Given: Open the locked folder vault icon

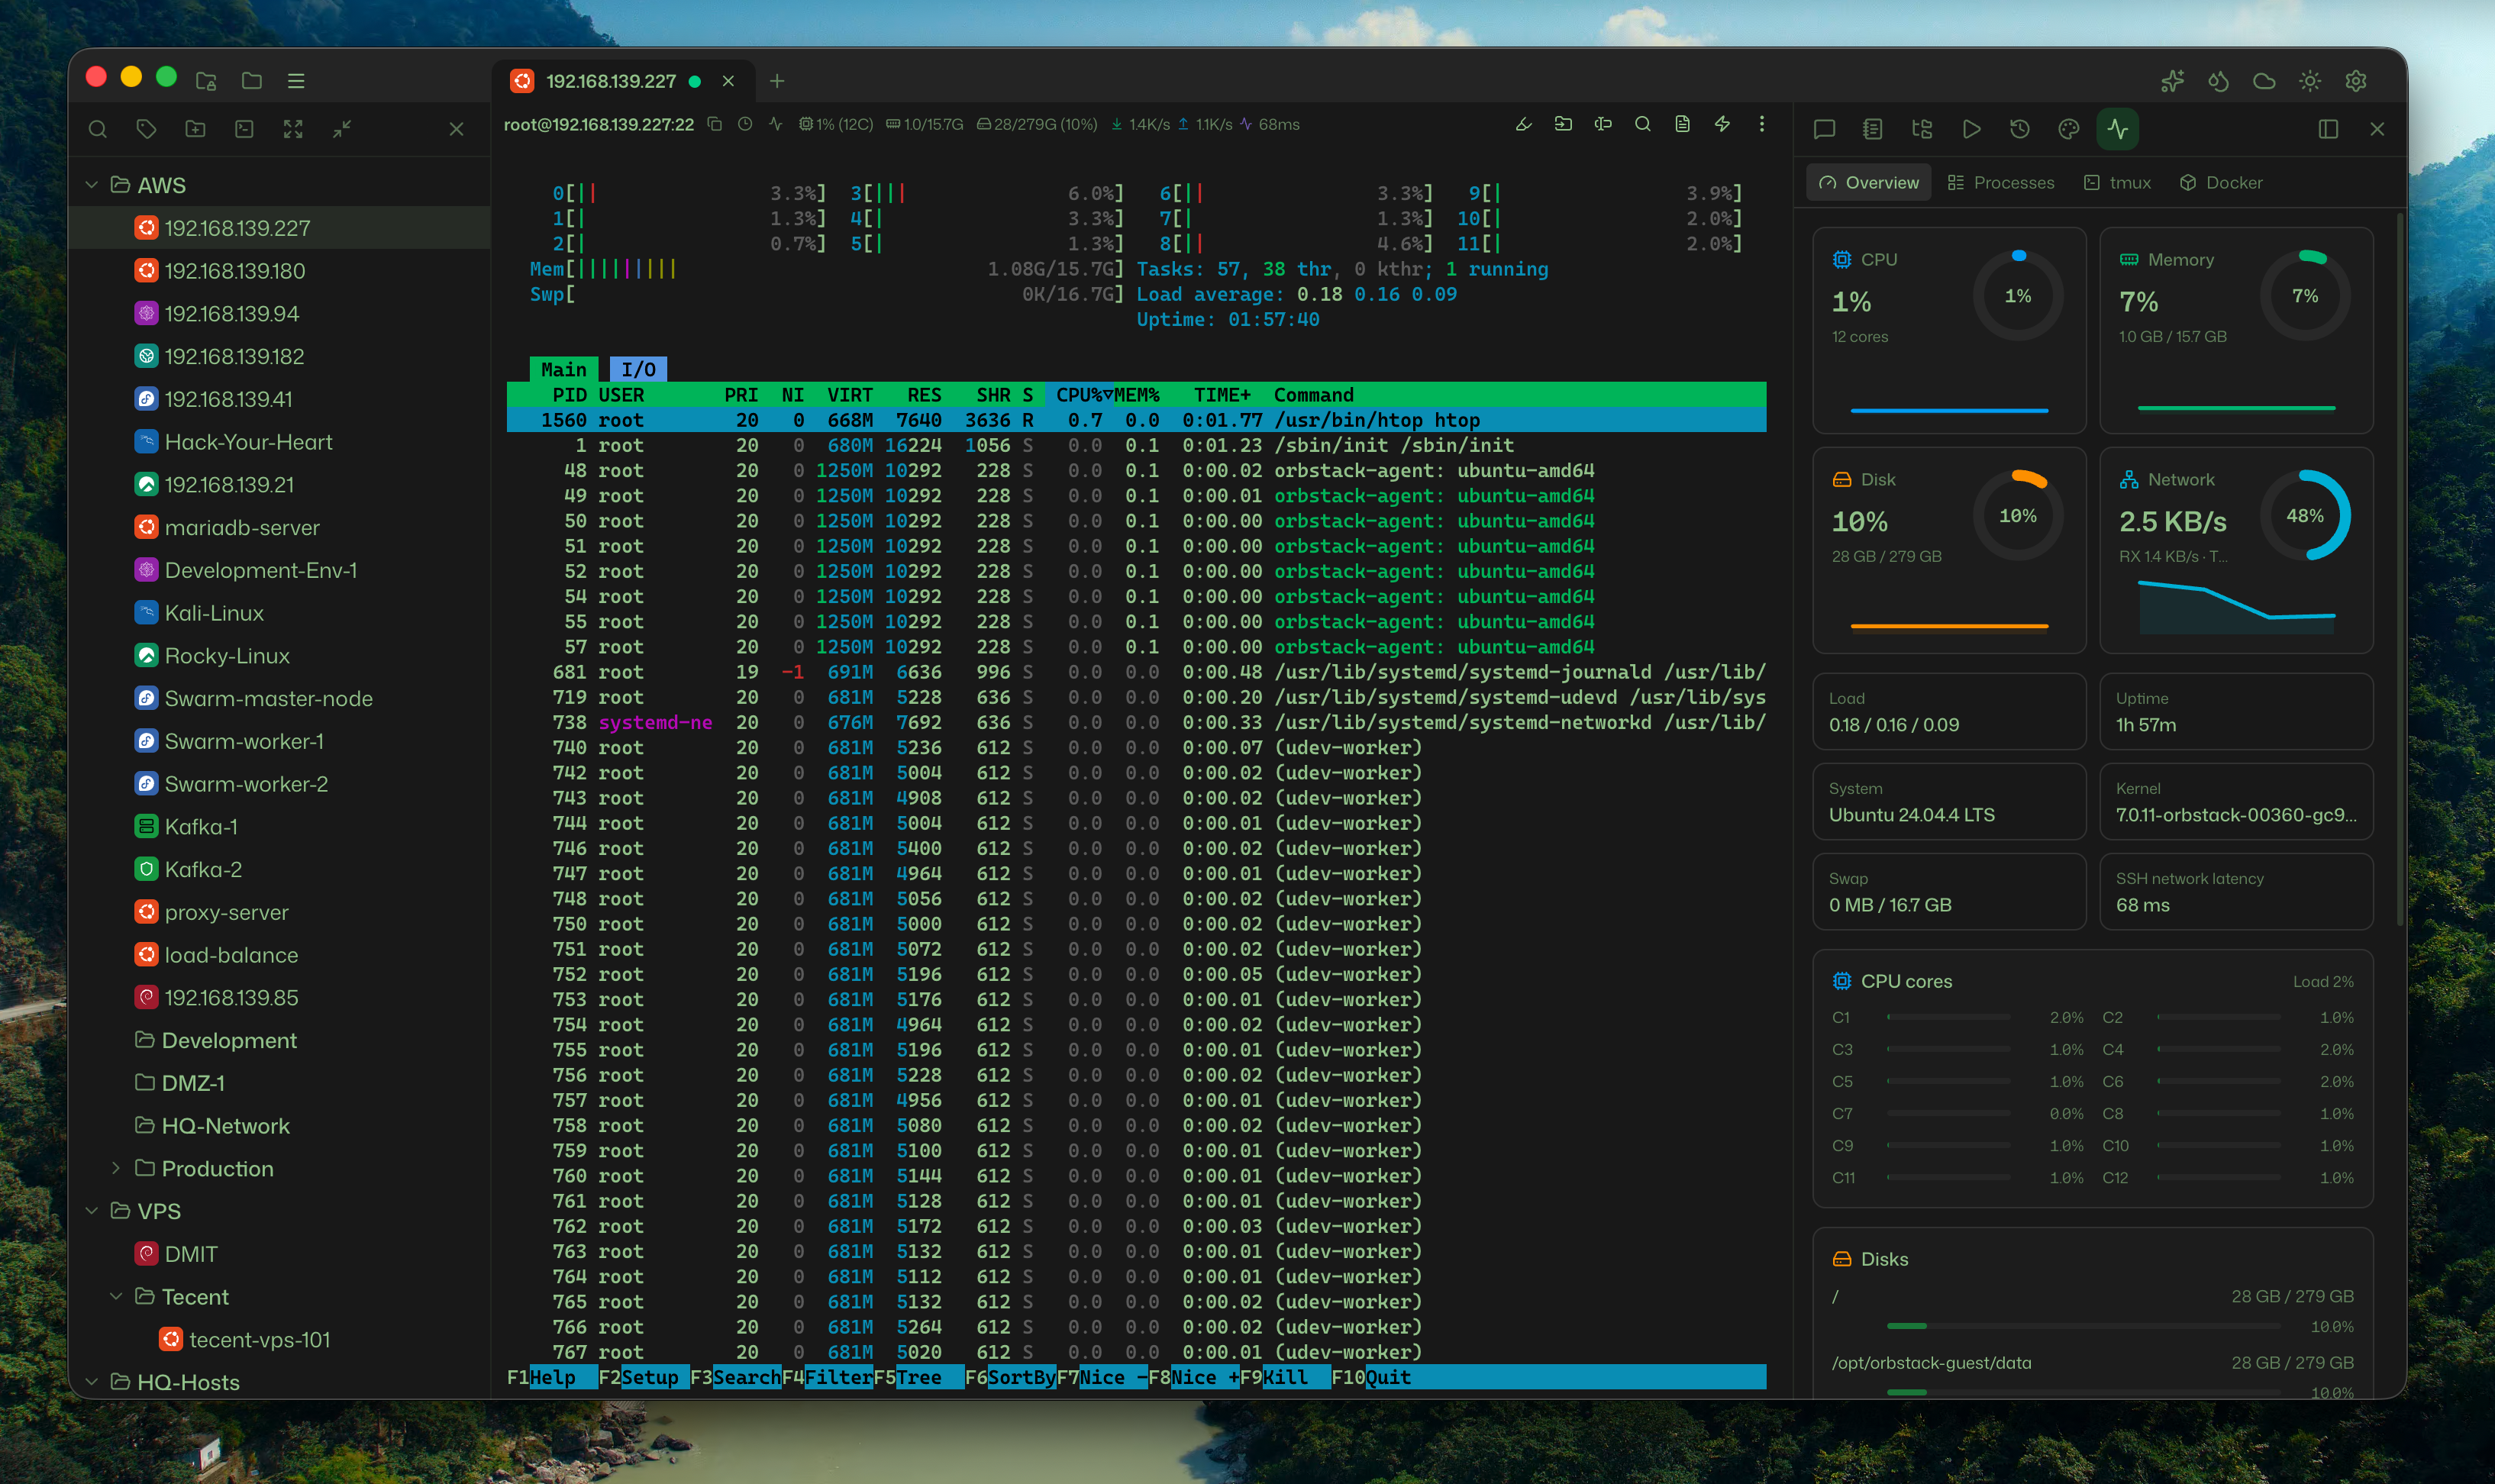Looking at the screenshot, I should (206, 81).
